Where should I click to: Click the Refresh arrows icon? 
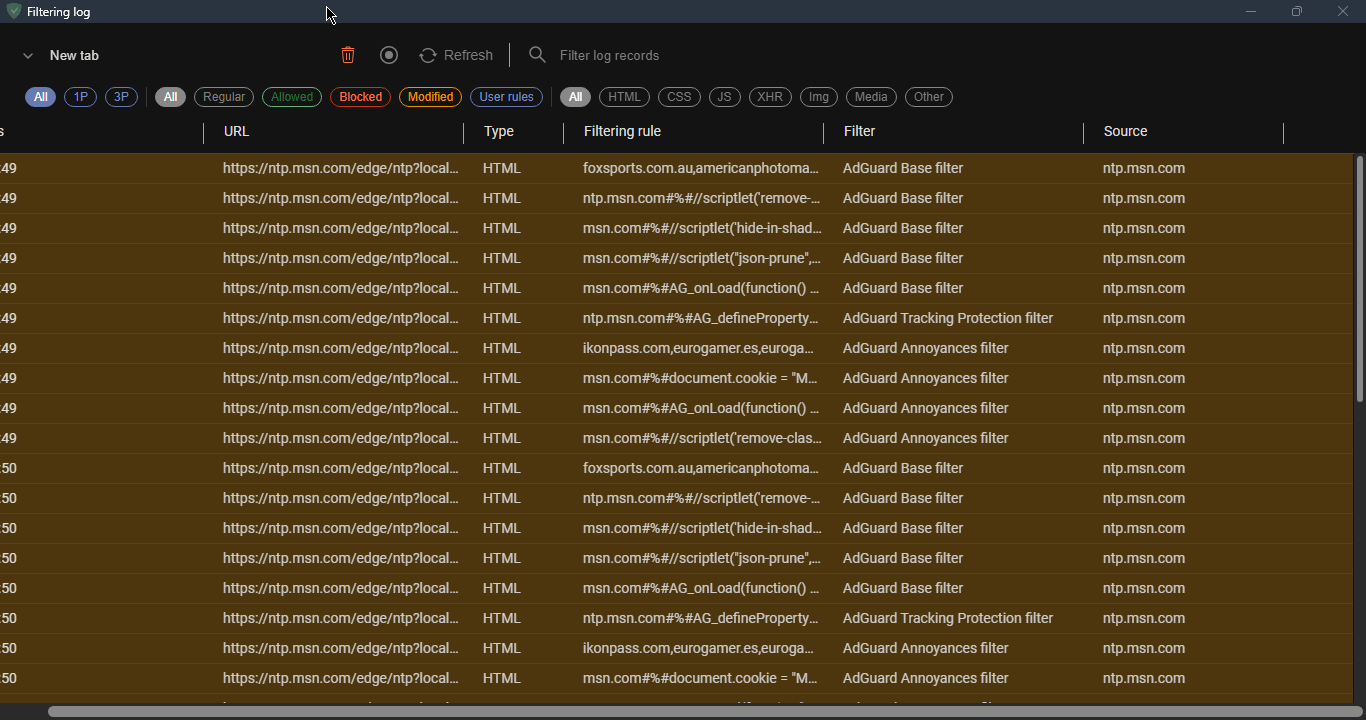428,55
